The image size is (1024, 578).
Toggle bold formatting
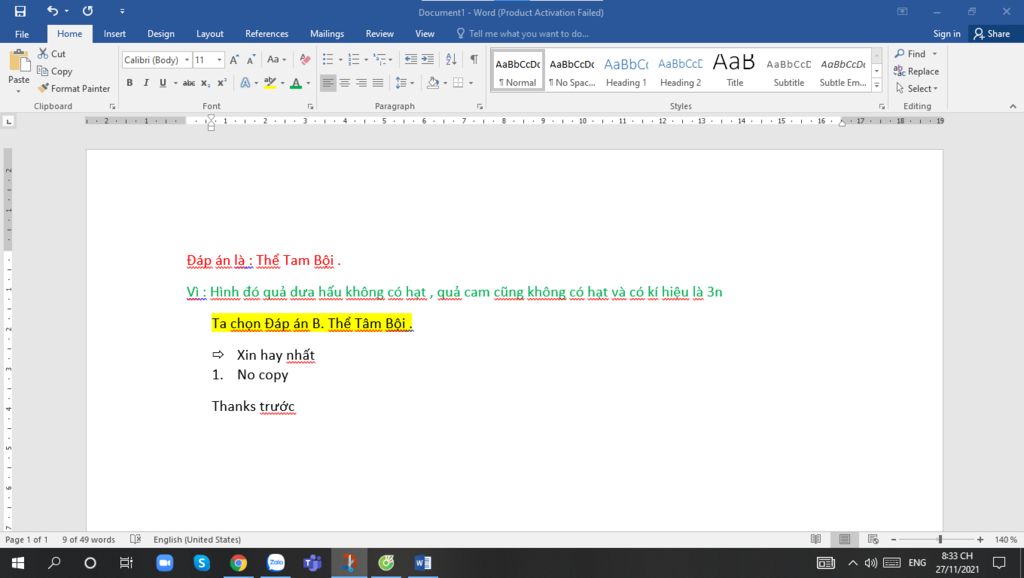(129, 83)
